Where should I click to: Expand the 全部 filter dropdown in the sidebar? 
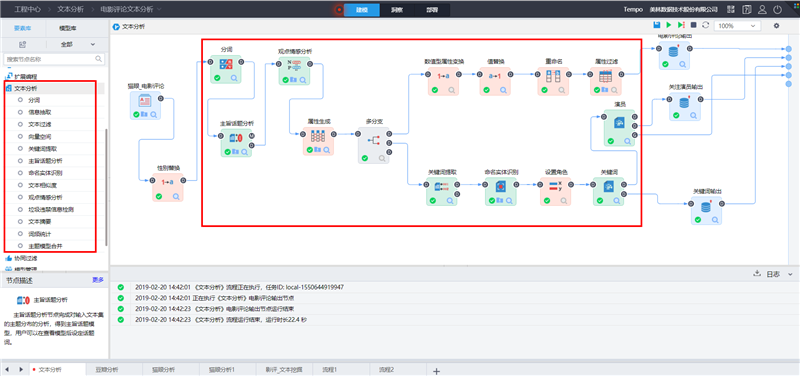click(78, 44)
